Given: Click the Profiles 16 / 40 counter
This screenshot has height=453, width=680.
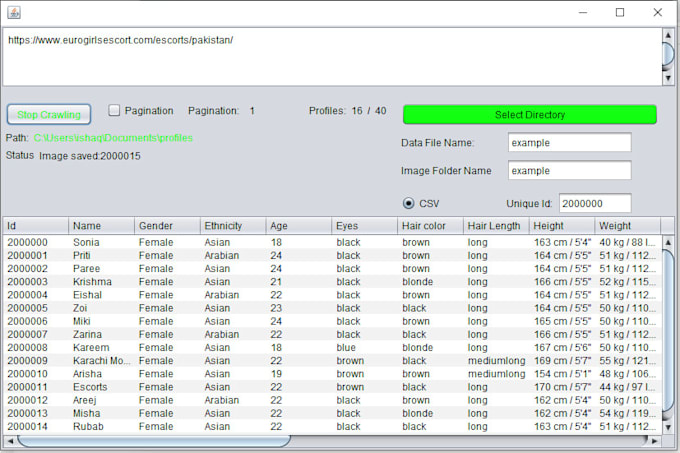Looking at the screenshot, I should [x=347, y=111].
